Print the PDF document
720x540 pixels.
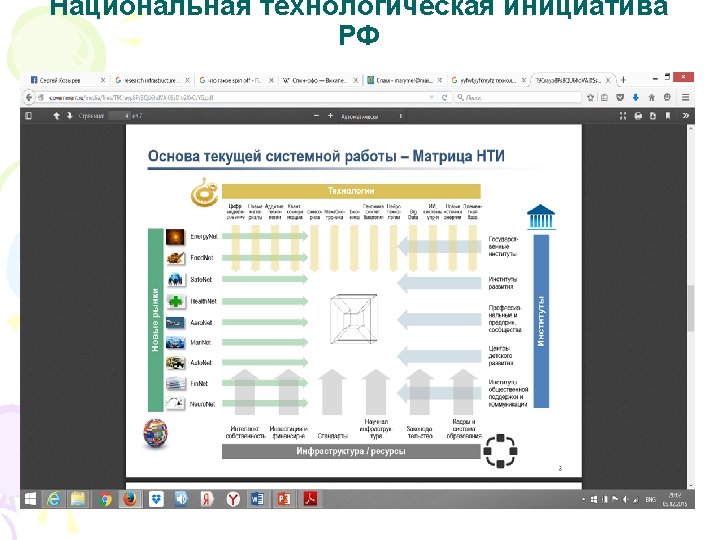point(638,116)
